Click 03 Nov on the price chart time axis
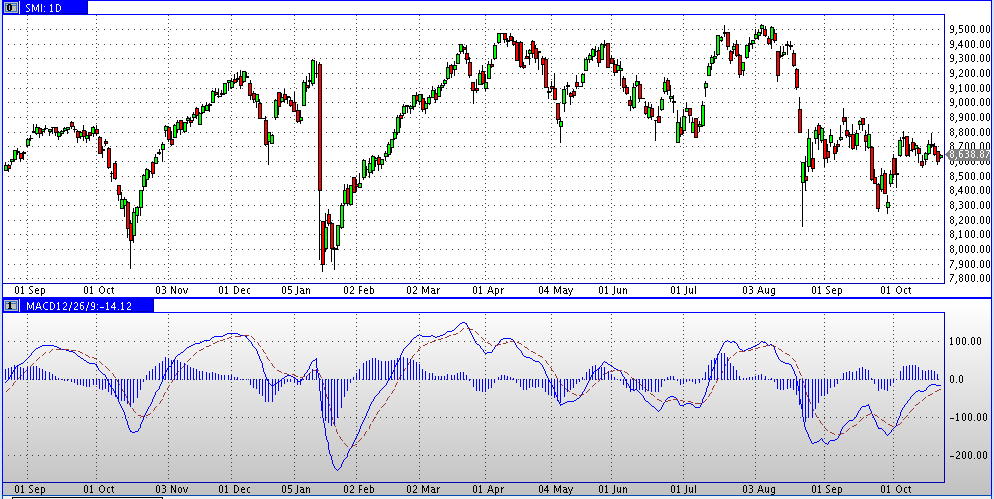The image size is (994, 499). click(172, 290)
